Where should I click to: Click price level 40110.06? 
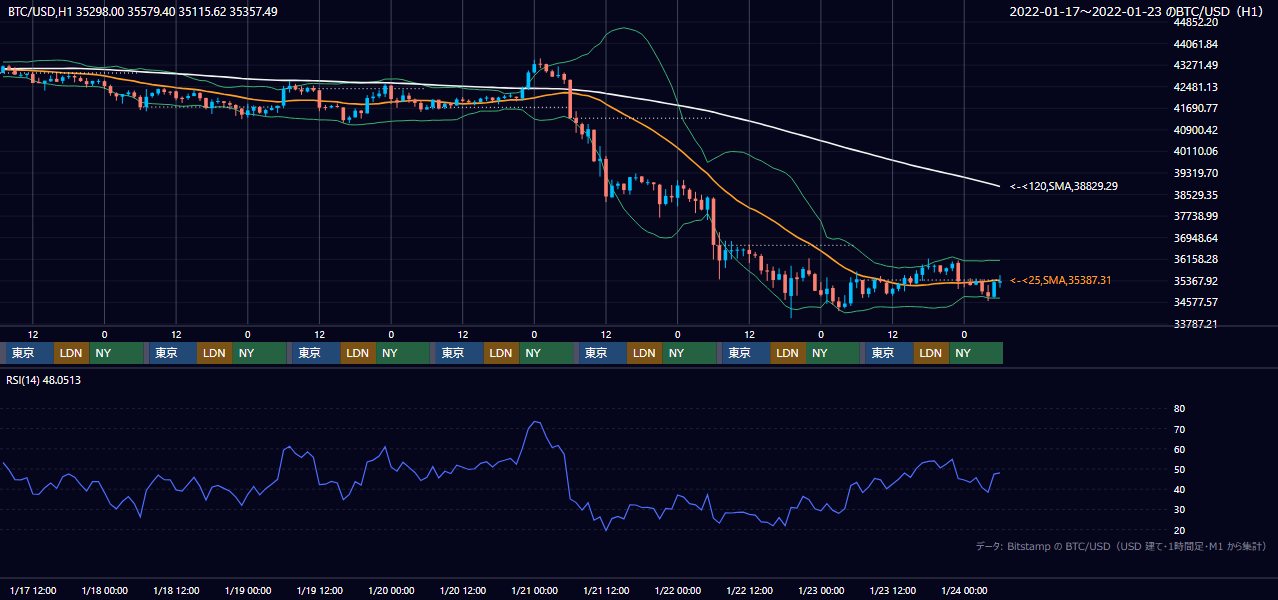pyautogui.click(x=1195, y=151)
